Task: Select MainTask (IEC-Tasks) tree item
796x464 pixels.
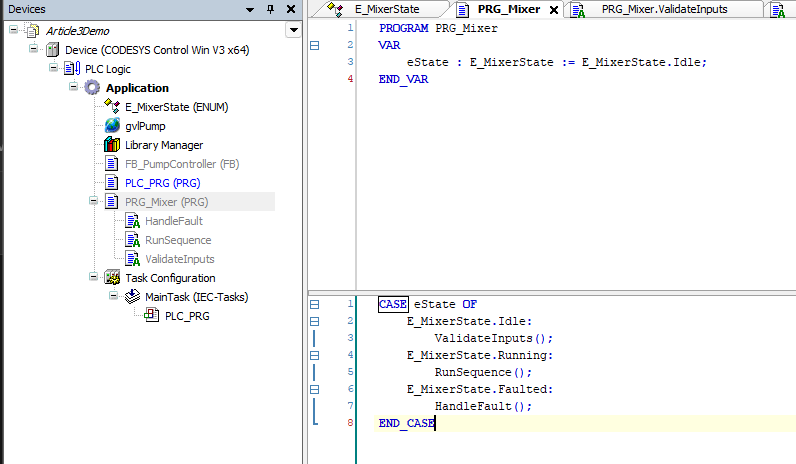Action: [196, 297]
